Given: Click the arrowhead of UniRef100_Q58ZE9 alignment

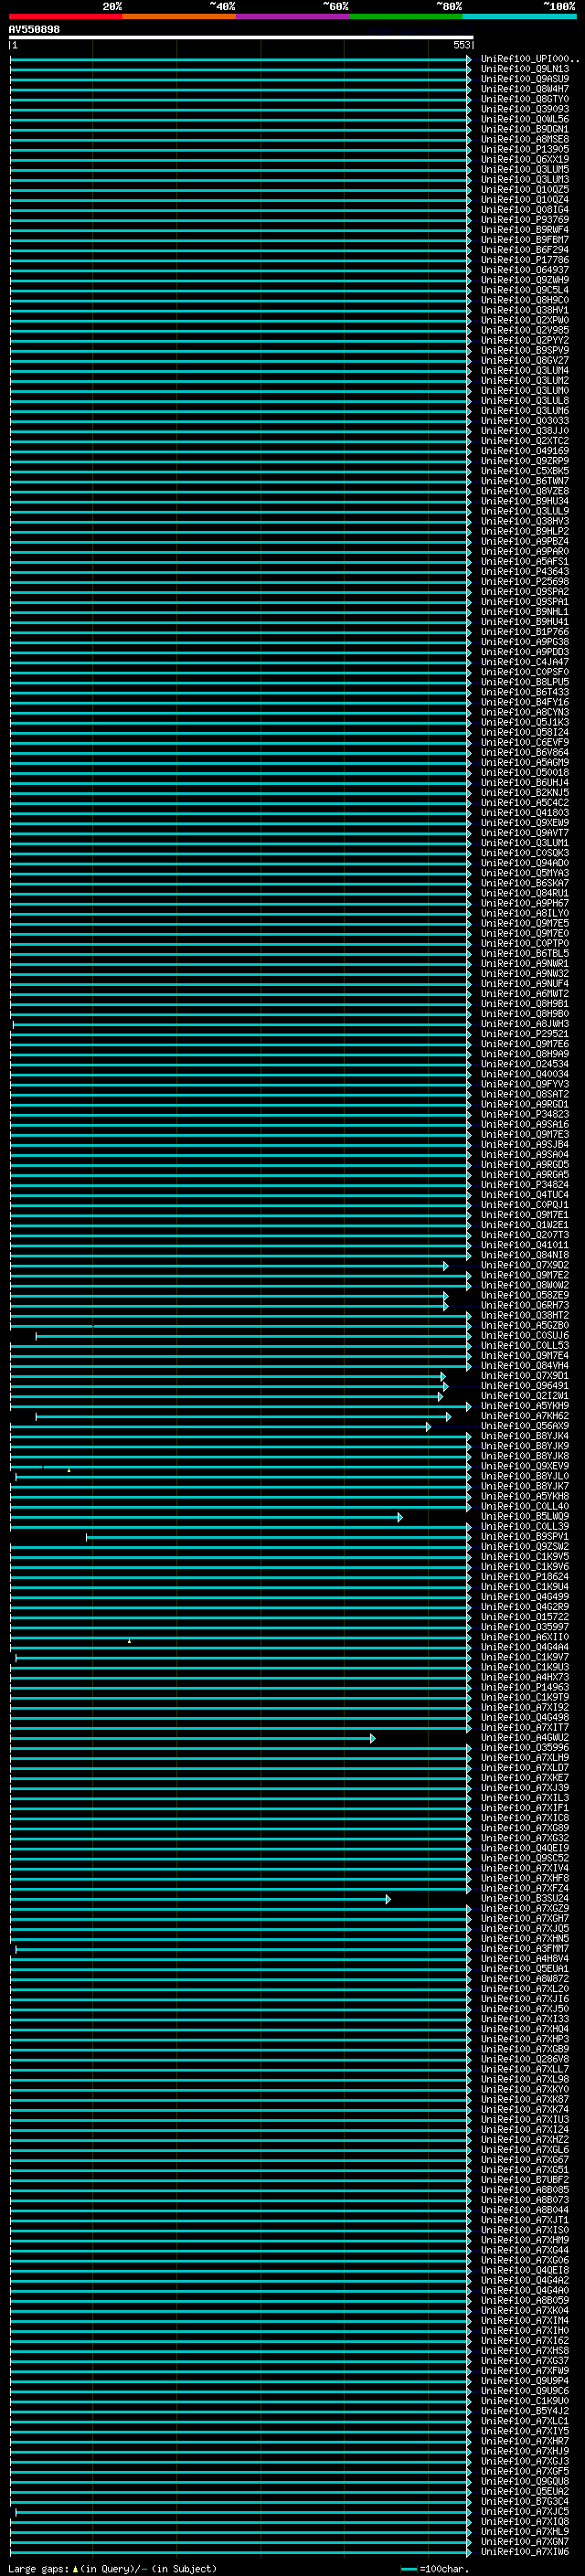Looking at the screenshot, I should (x=446, y=1296).
